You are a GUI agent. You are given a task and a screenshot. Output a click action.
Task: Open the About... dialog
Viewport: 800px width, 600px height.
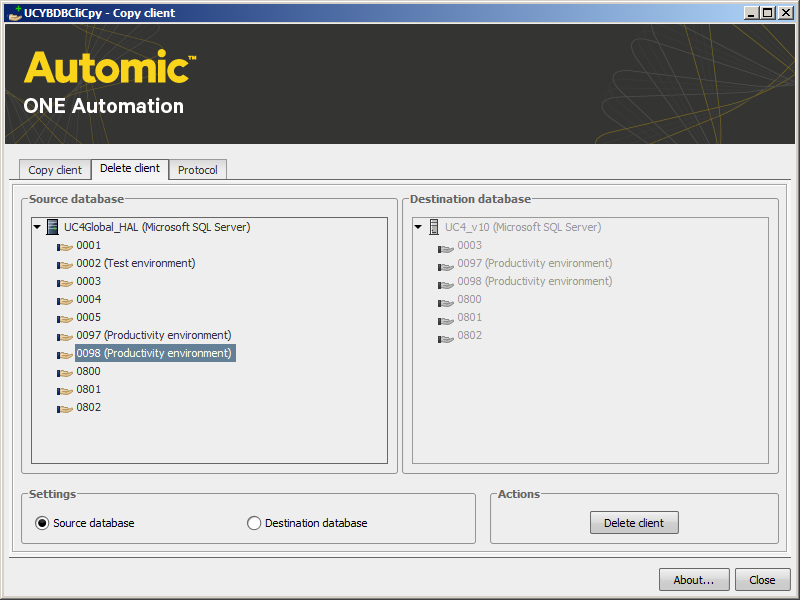694,580
